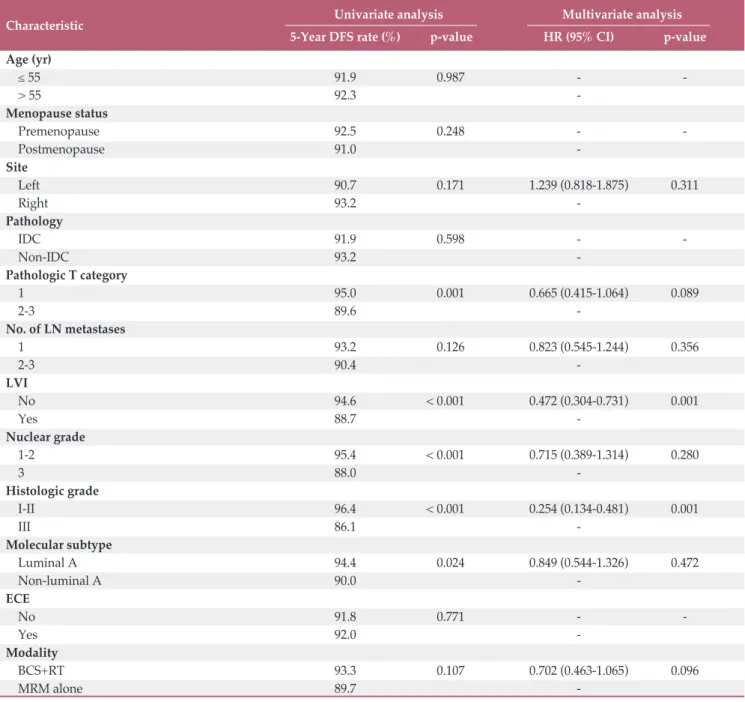Select the 'Multivariate analysis' header text
Image resolution: width=745 pixels, height=702 pixels.
[x=622, y=14]
